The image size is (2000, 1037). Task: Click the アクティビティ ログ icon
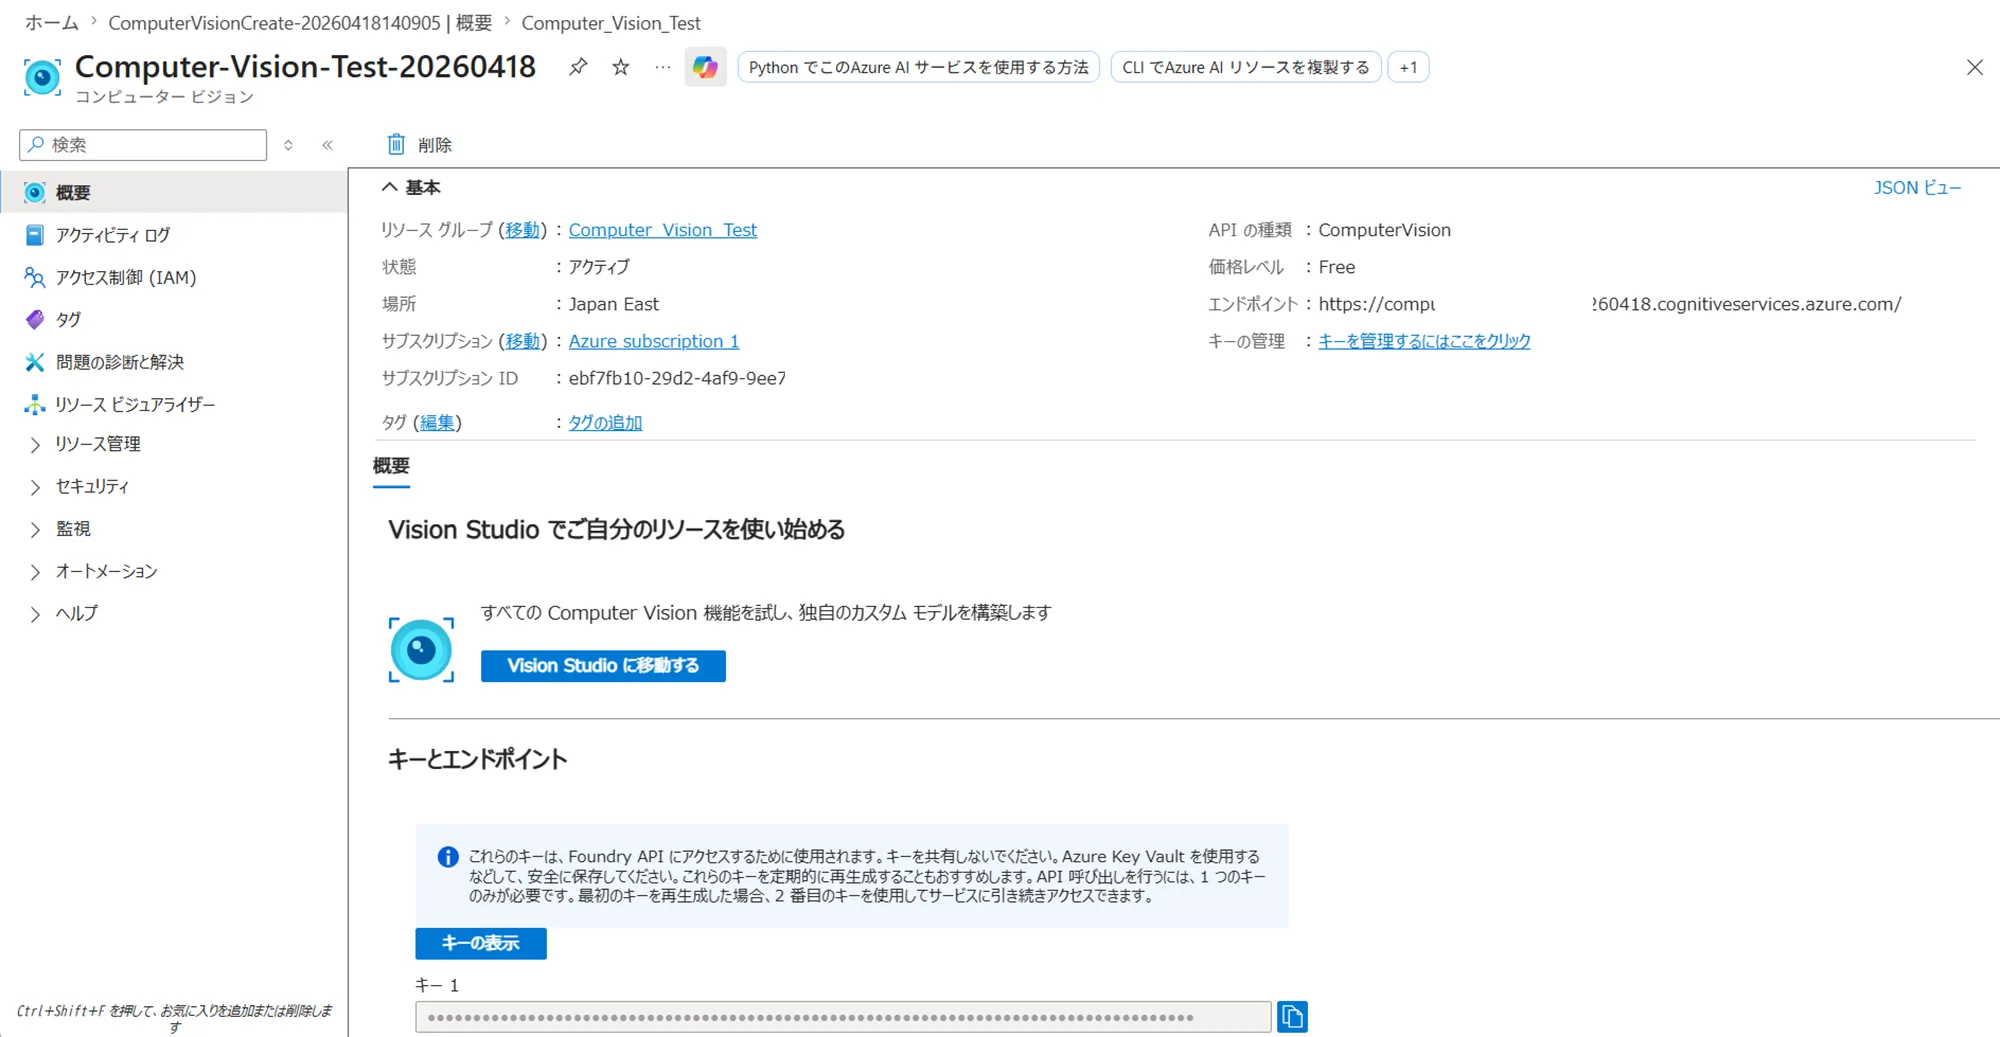coord(34,235)
